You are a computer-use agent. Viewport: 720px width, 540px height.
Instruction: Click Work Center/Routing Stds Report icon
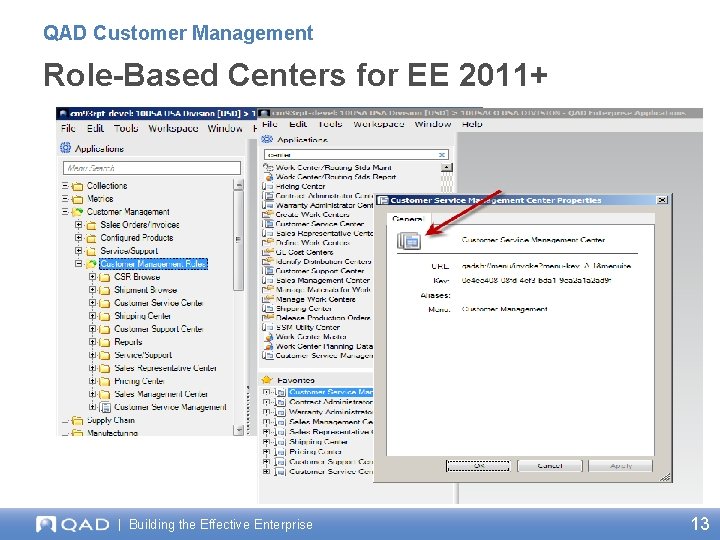[268, 177]
